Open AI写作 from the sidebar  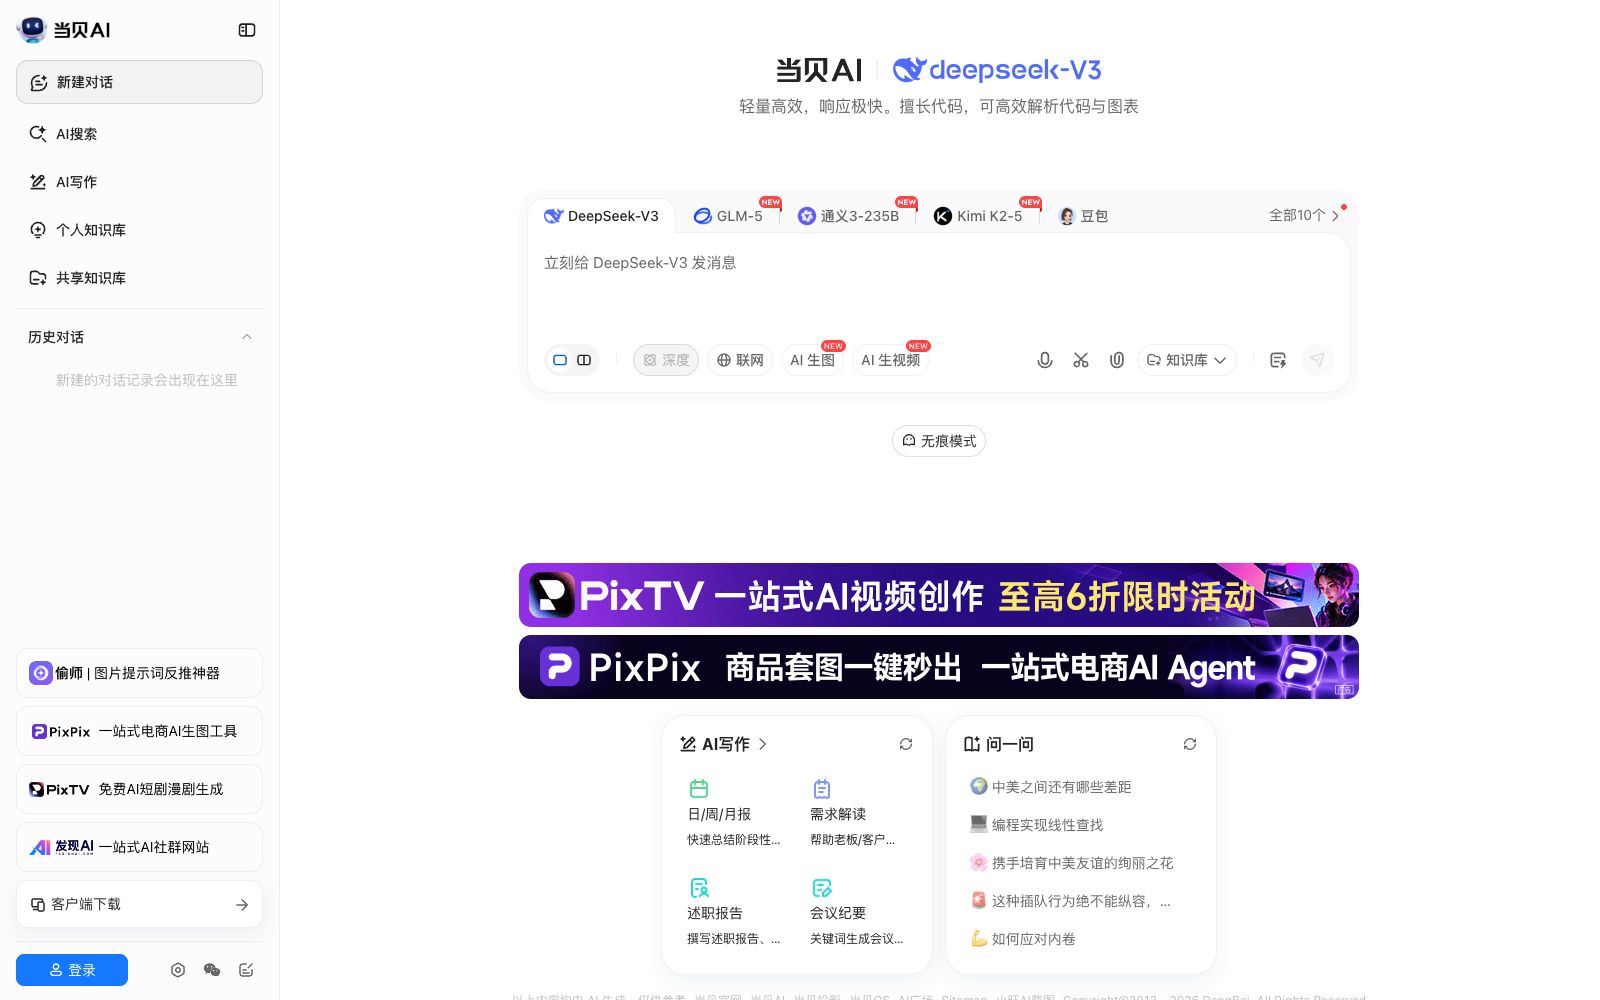tap(139, 182)
